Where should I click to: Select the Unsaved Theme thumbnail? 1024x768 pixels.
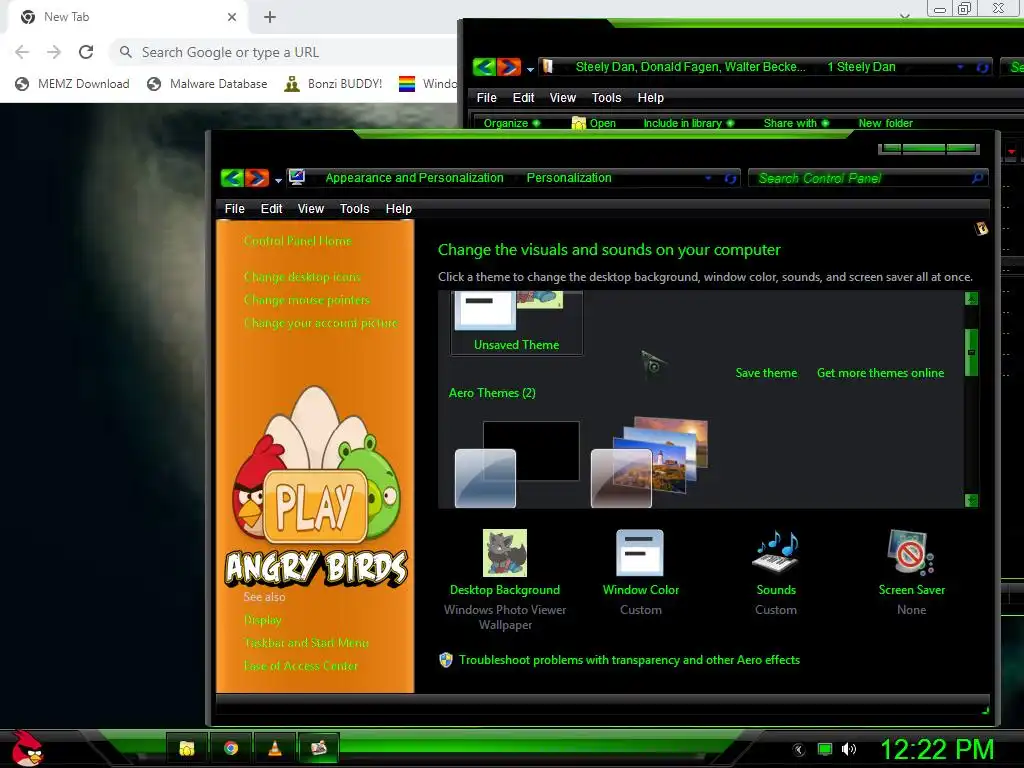516,323
